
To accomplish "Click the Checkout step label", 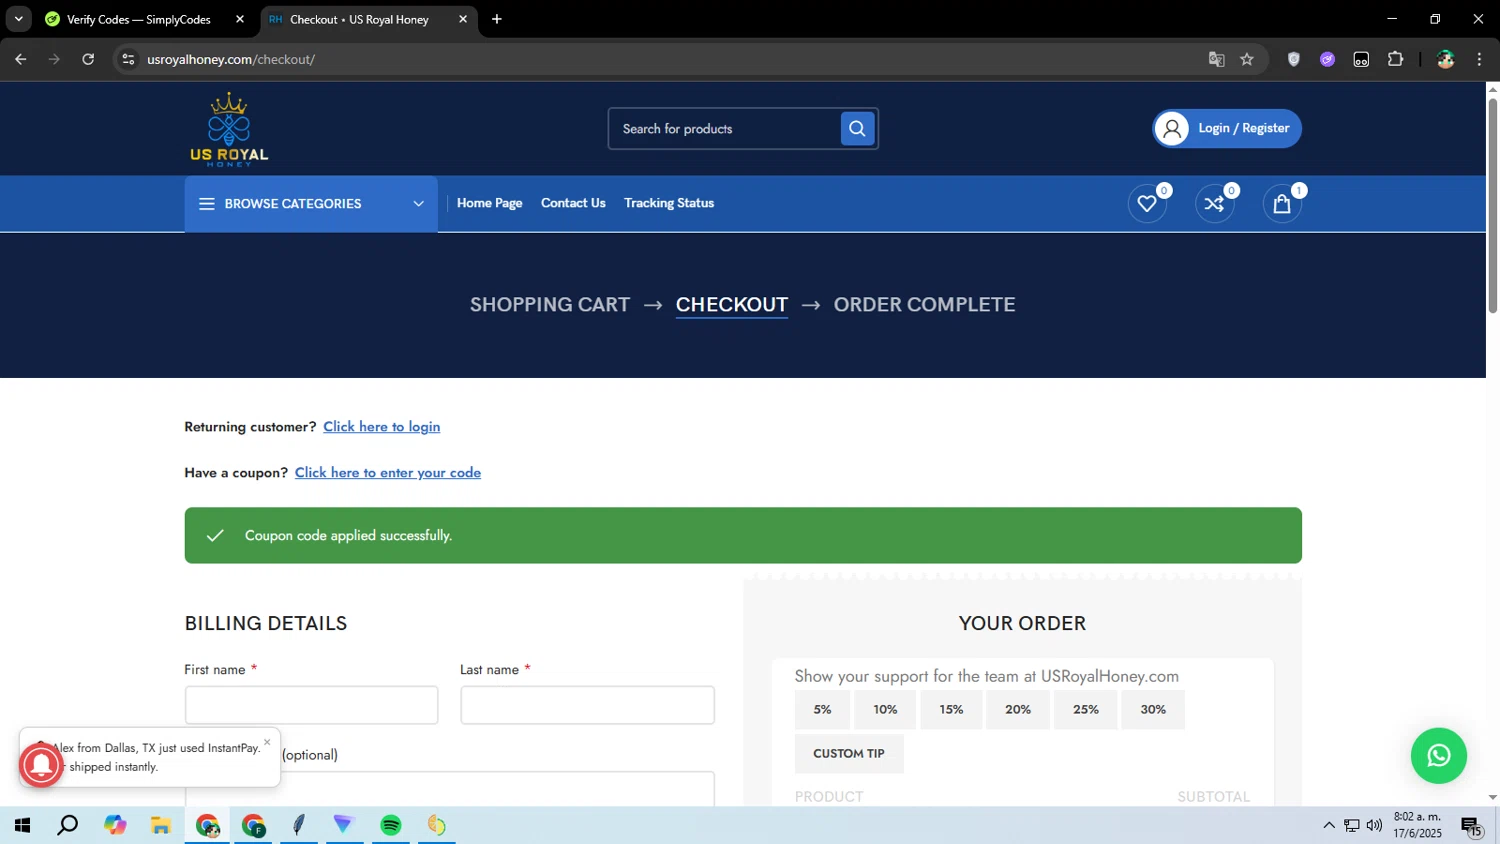I will coord(732,305).
